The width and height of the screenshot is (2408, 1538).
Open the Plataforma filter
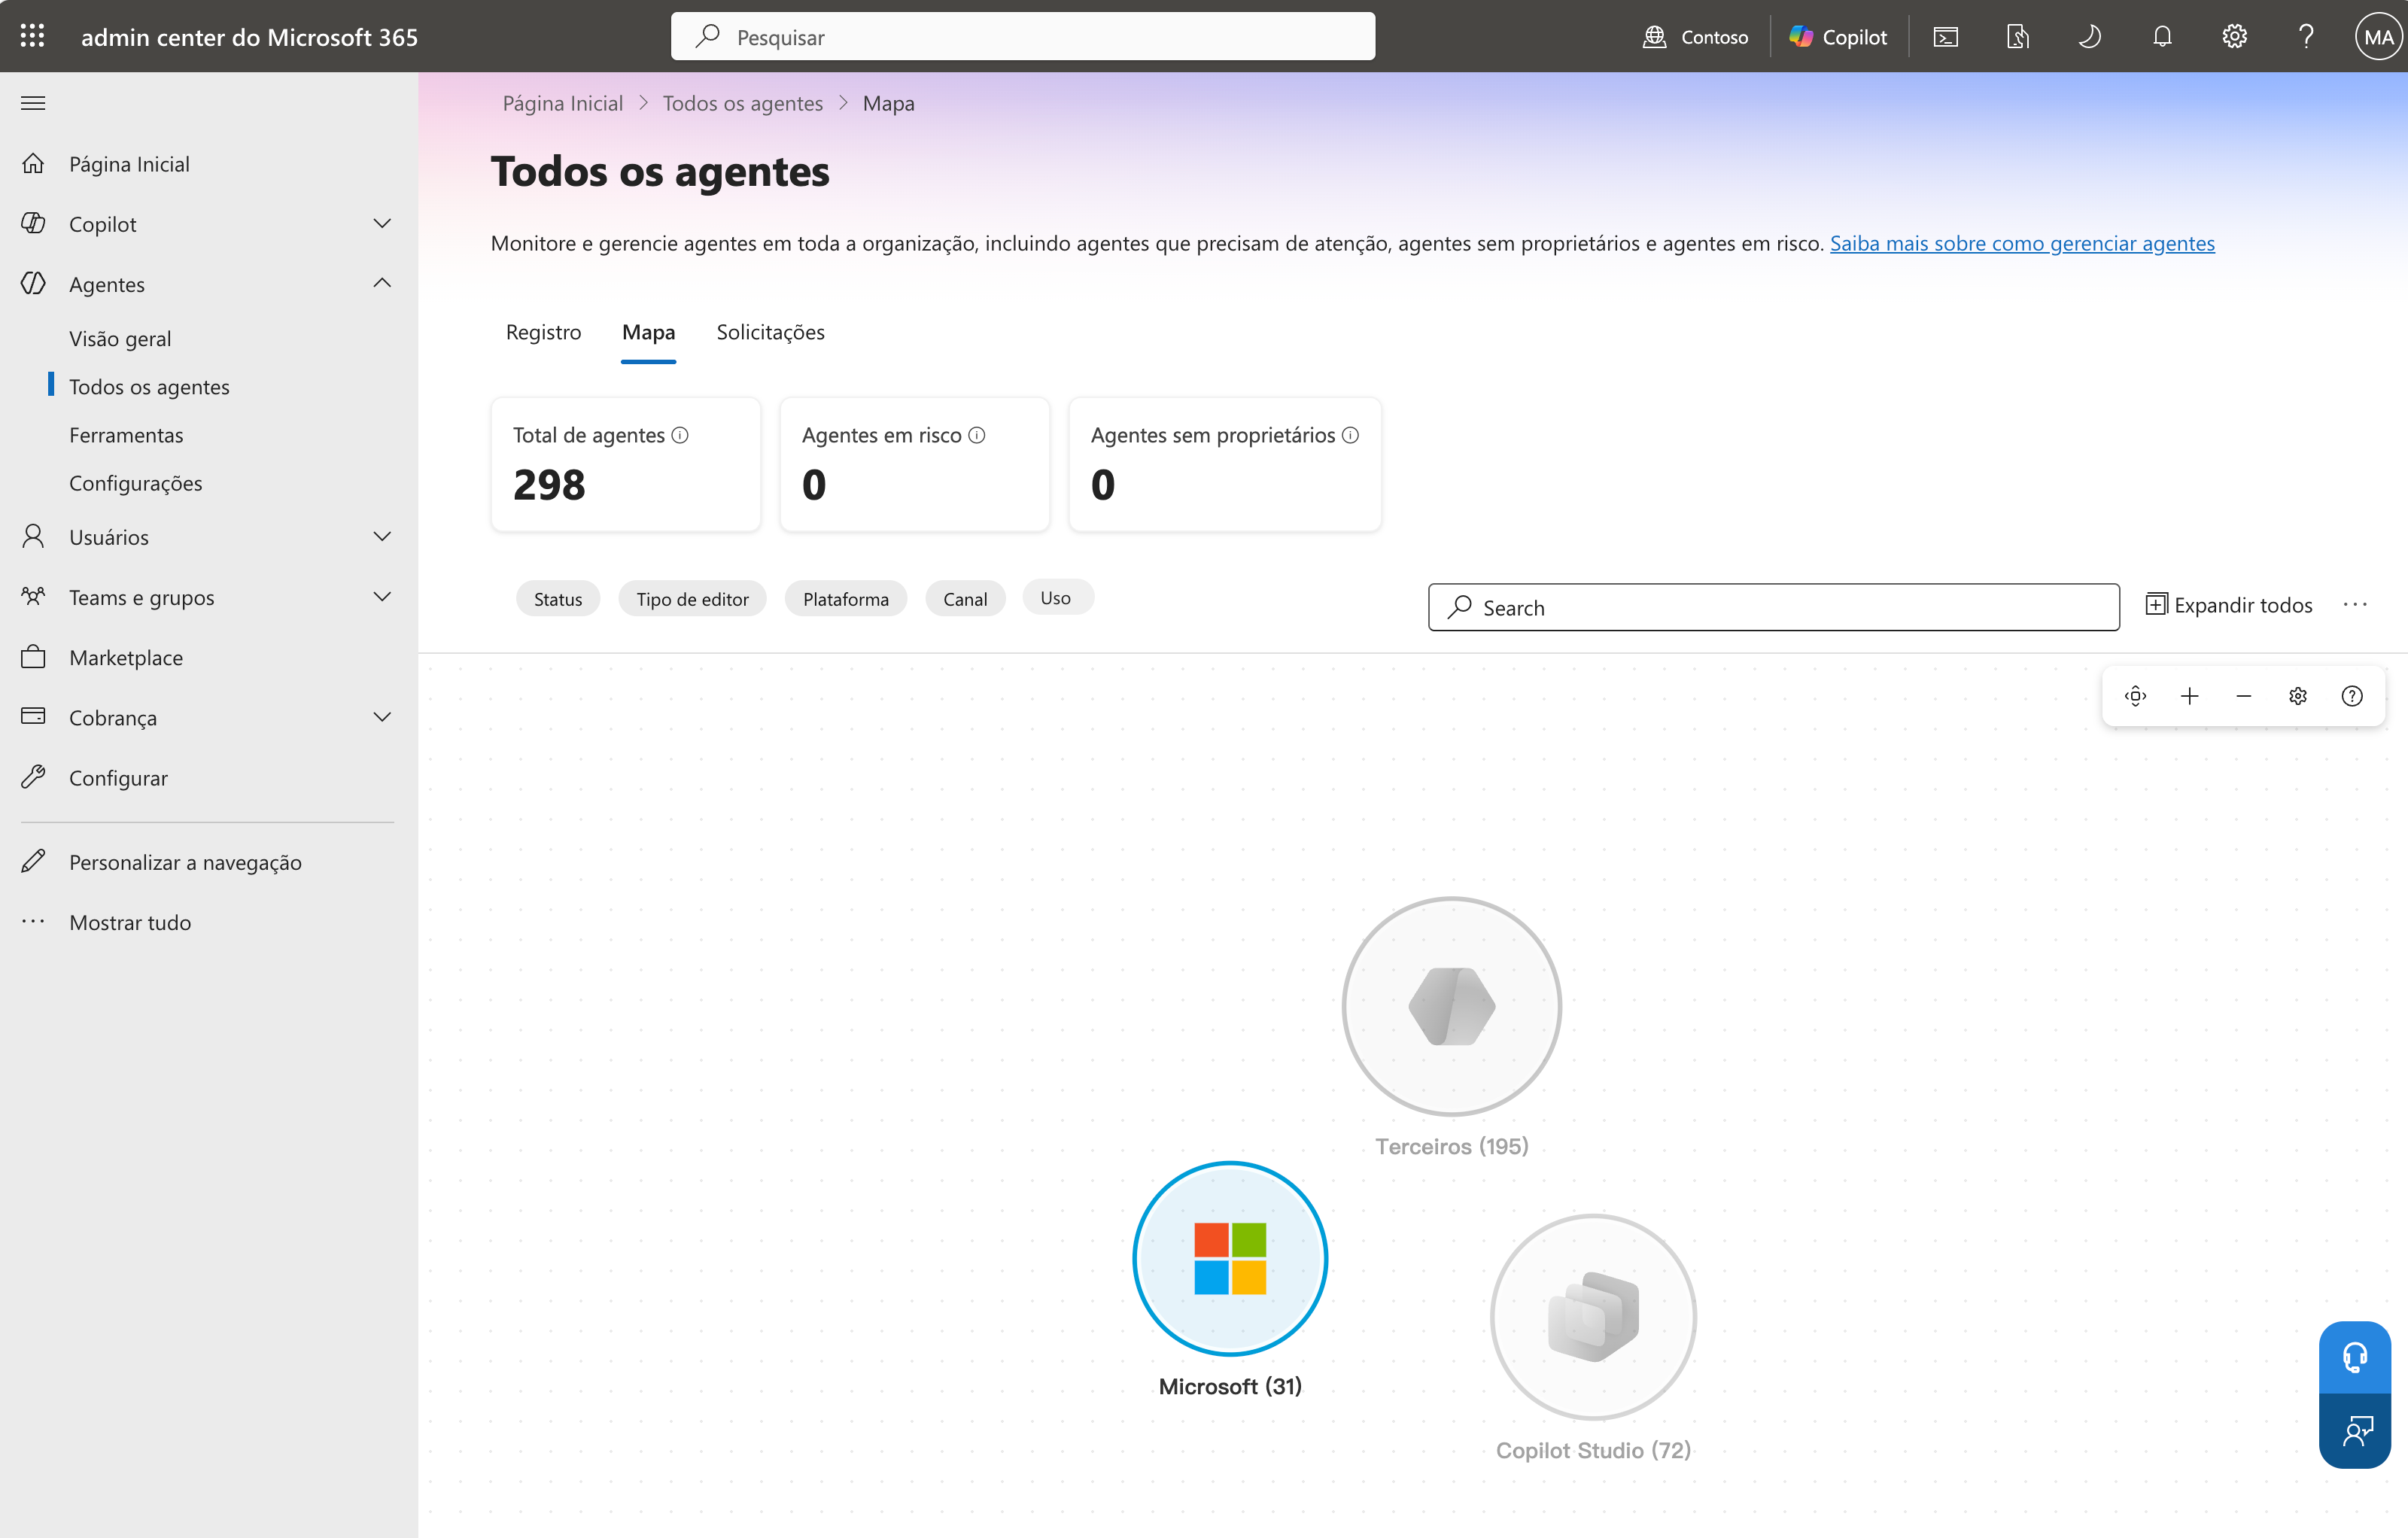pos(846,598)
